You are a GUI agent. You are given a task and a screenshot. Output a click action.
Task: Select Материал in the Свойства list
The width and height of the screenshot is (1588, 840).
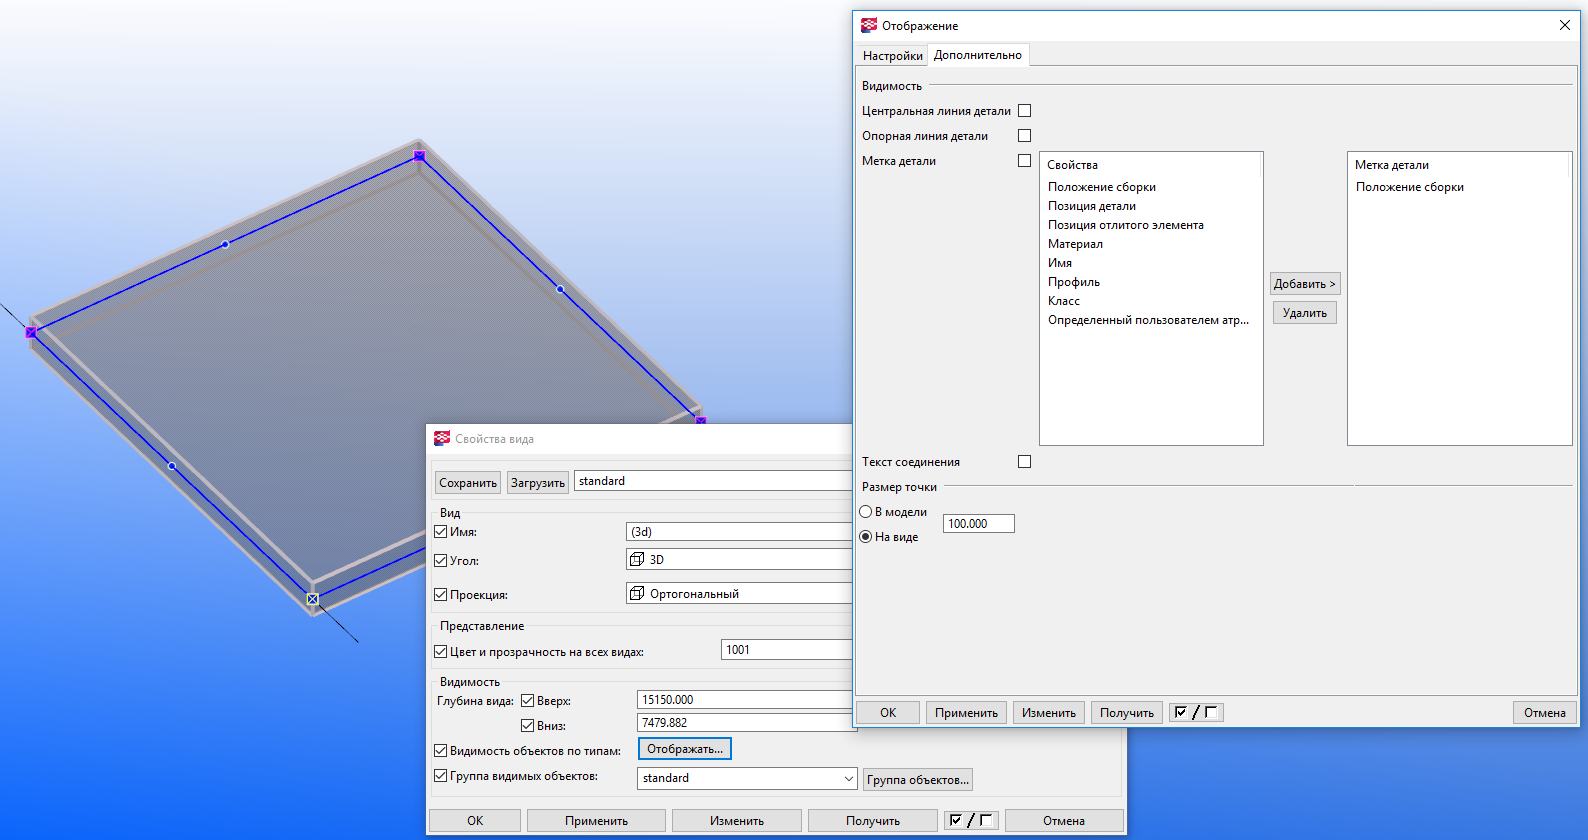1075,244
